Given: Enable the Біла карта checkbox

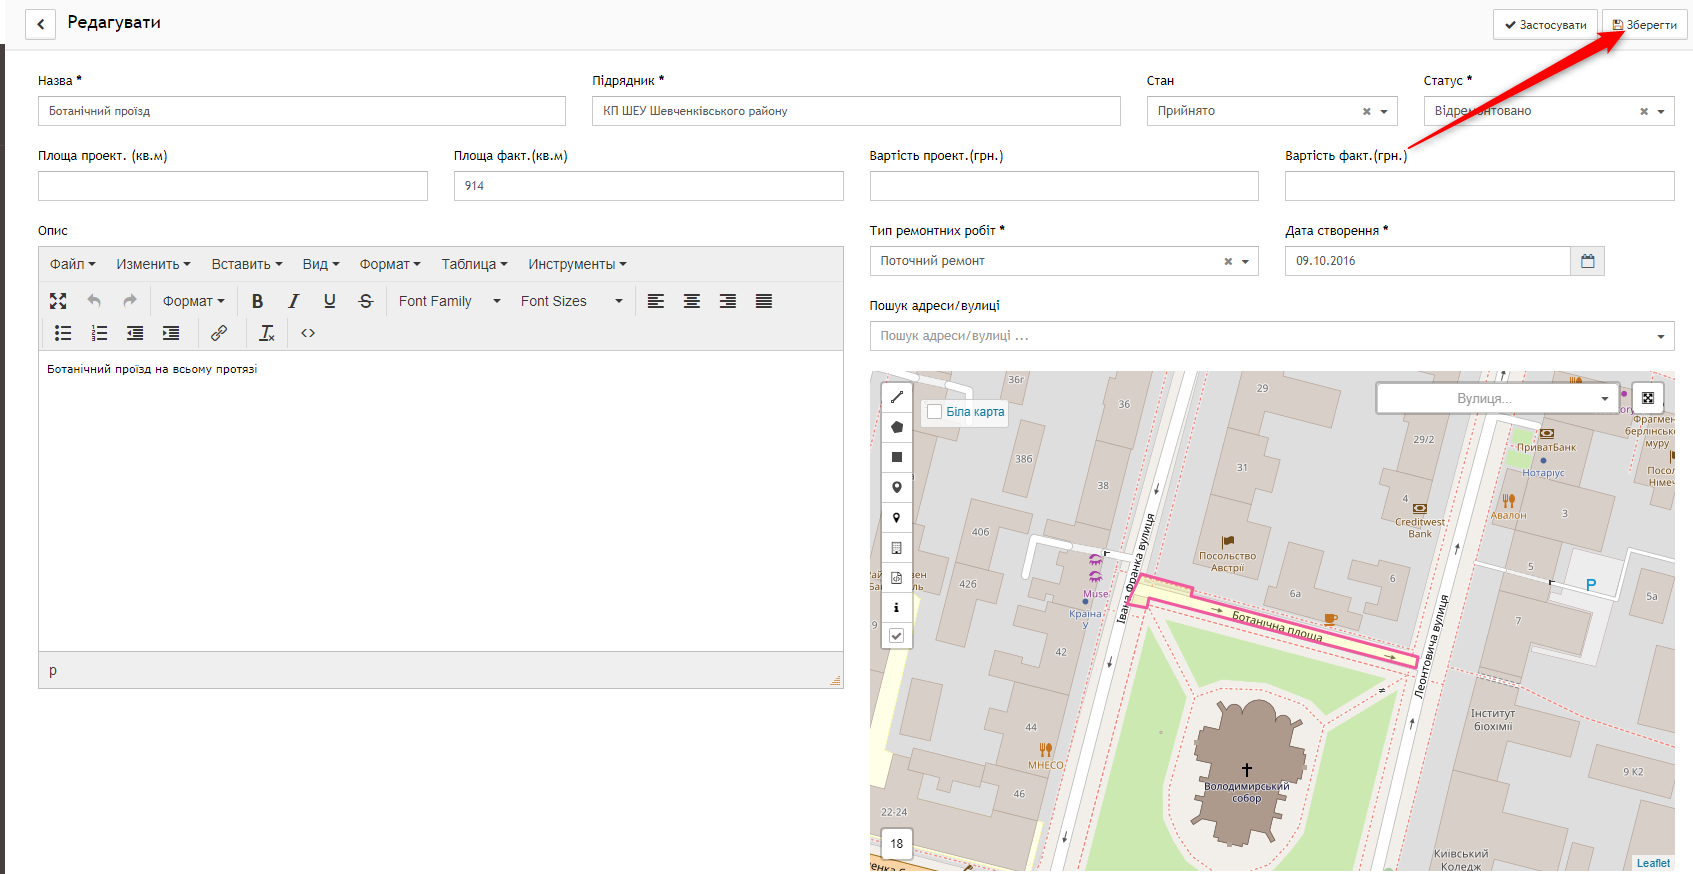Looking at the screenshot, I should tap(934, 412).
